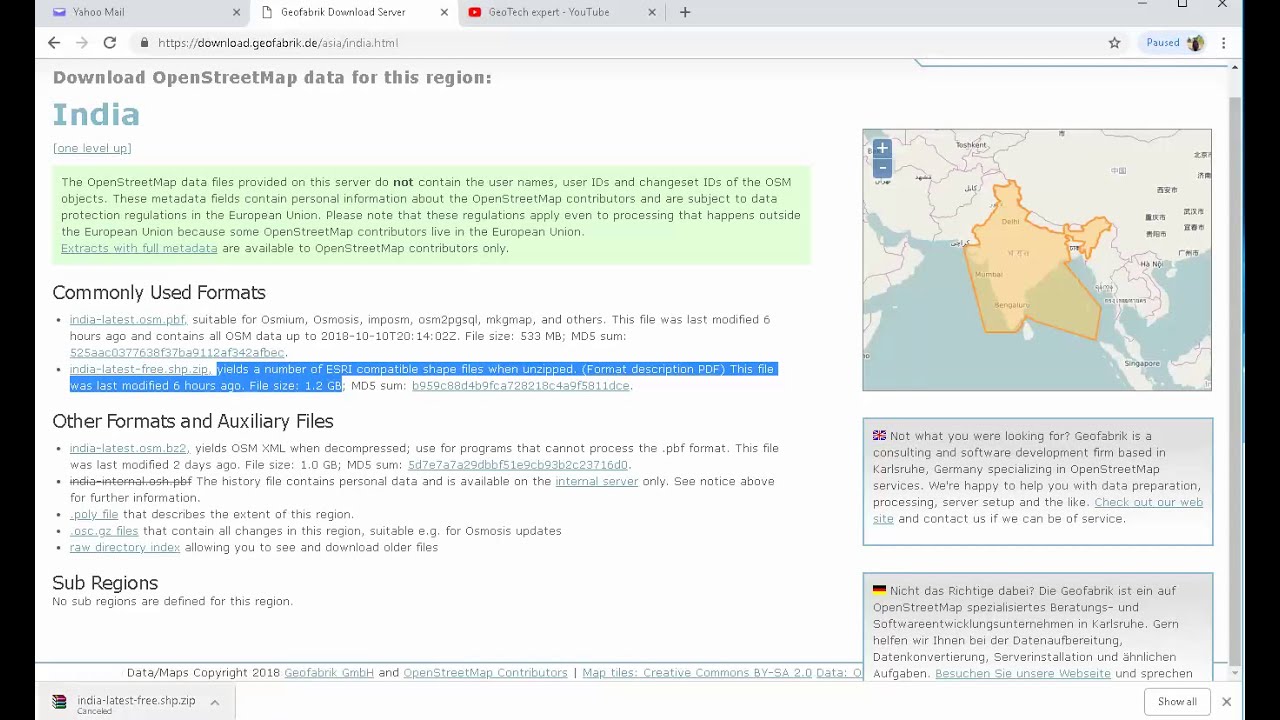Zoom in on the map
This screenshot has height=720, width=1280.
coord(882,148)
